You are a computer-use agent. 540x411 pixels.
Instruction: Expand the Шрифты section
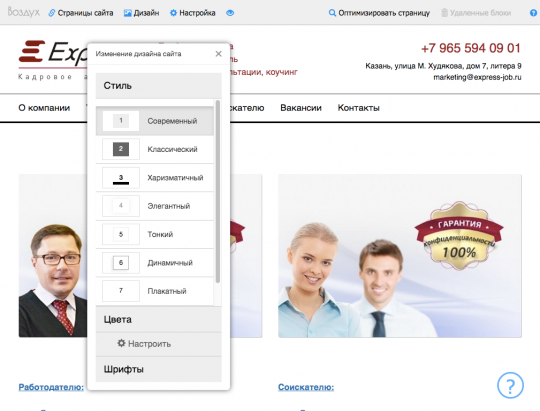point(158,369)
